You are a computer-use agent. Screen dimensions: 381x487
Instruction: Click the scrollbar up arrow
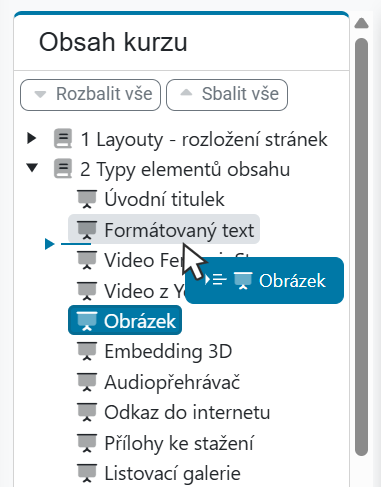(x=361, y=23)
